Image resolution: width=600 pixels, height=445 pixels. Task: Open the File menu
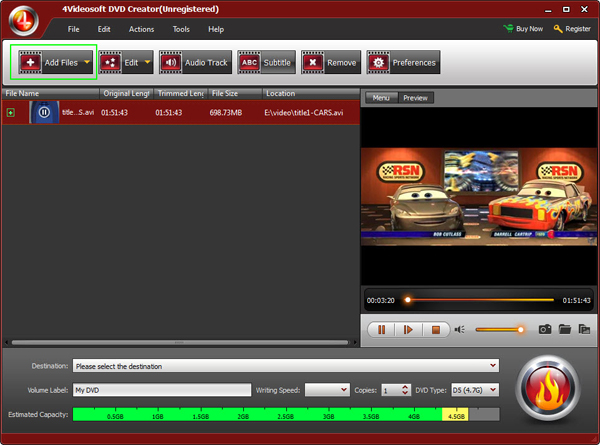[73, 29]
